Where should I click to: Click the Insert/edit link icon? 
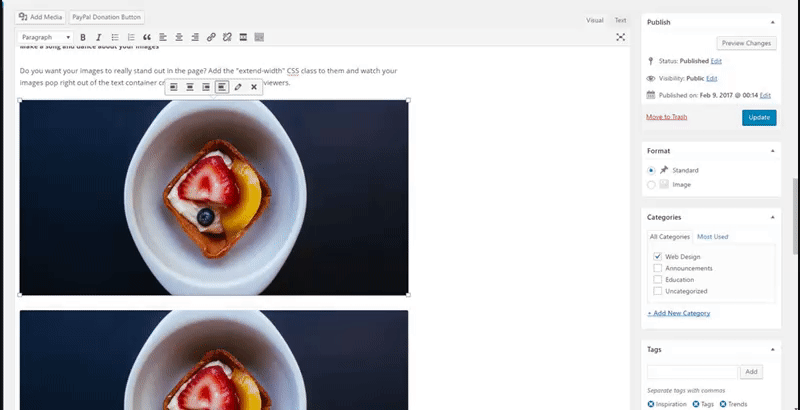211,37
